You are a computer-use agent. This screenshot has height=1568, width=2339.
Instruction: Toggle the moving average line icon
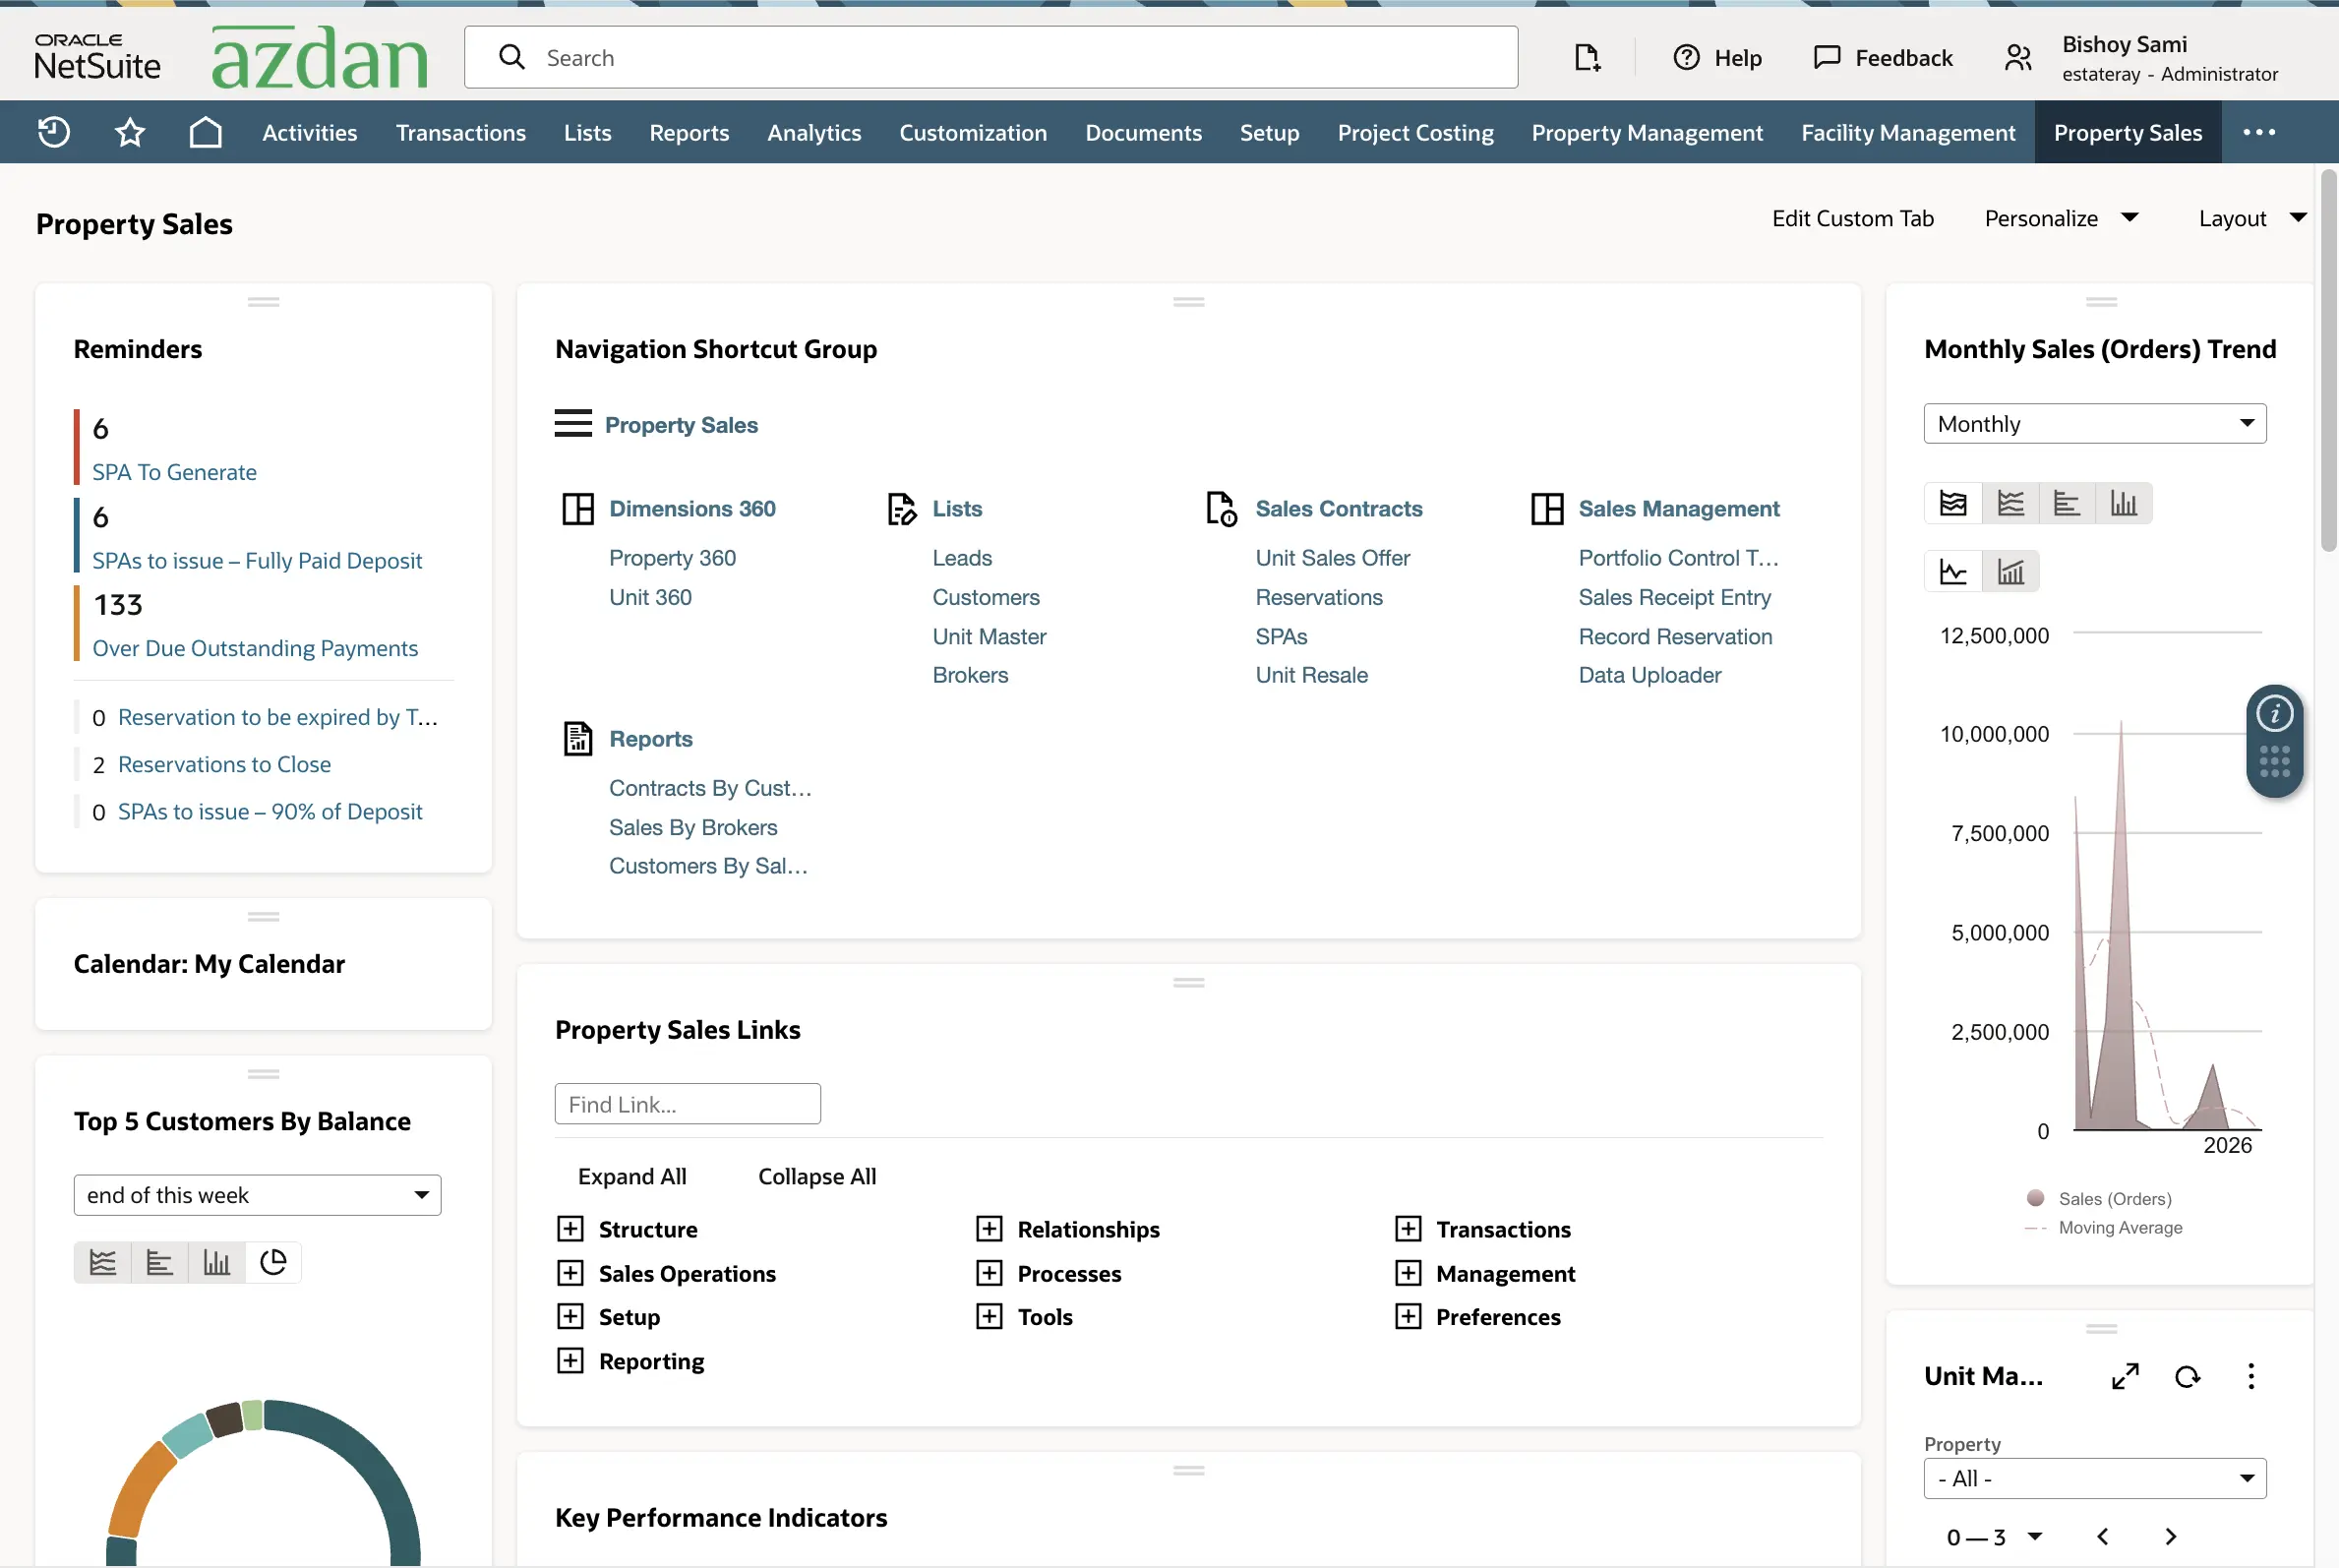coord(1953,572)
